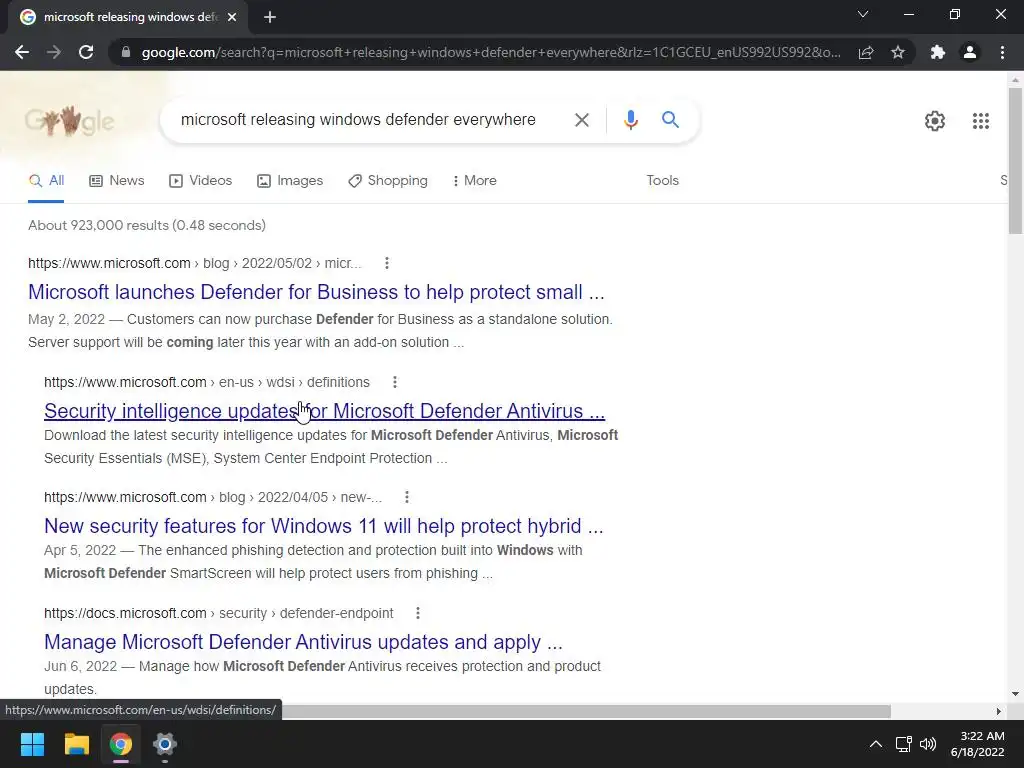
Task: Bookmark this page with the star icon
Action: 898,52
